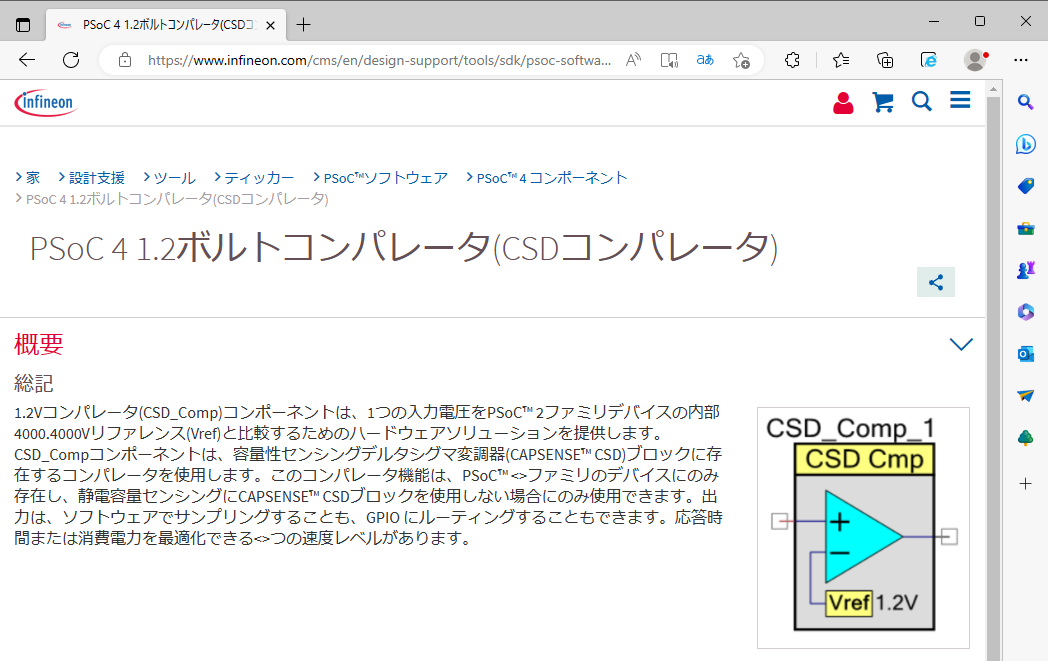Open the myInfineon user account icon
This screenshot has height=661, width=1048.
(x=843, y=102)
